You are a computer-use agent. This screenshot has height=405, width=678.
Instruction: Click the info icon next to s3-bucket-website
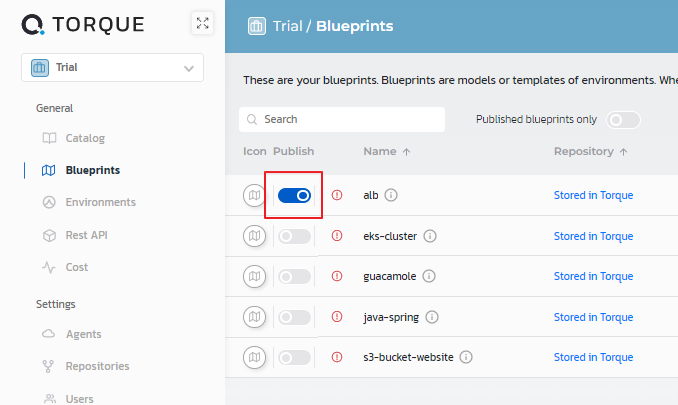coord(466,357)
